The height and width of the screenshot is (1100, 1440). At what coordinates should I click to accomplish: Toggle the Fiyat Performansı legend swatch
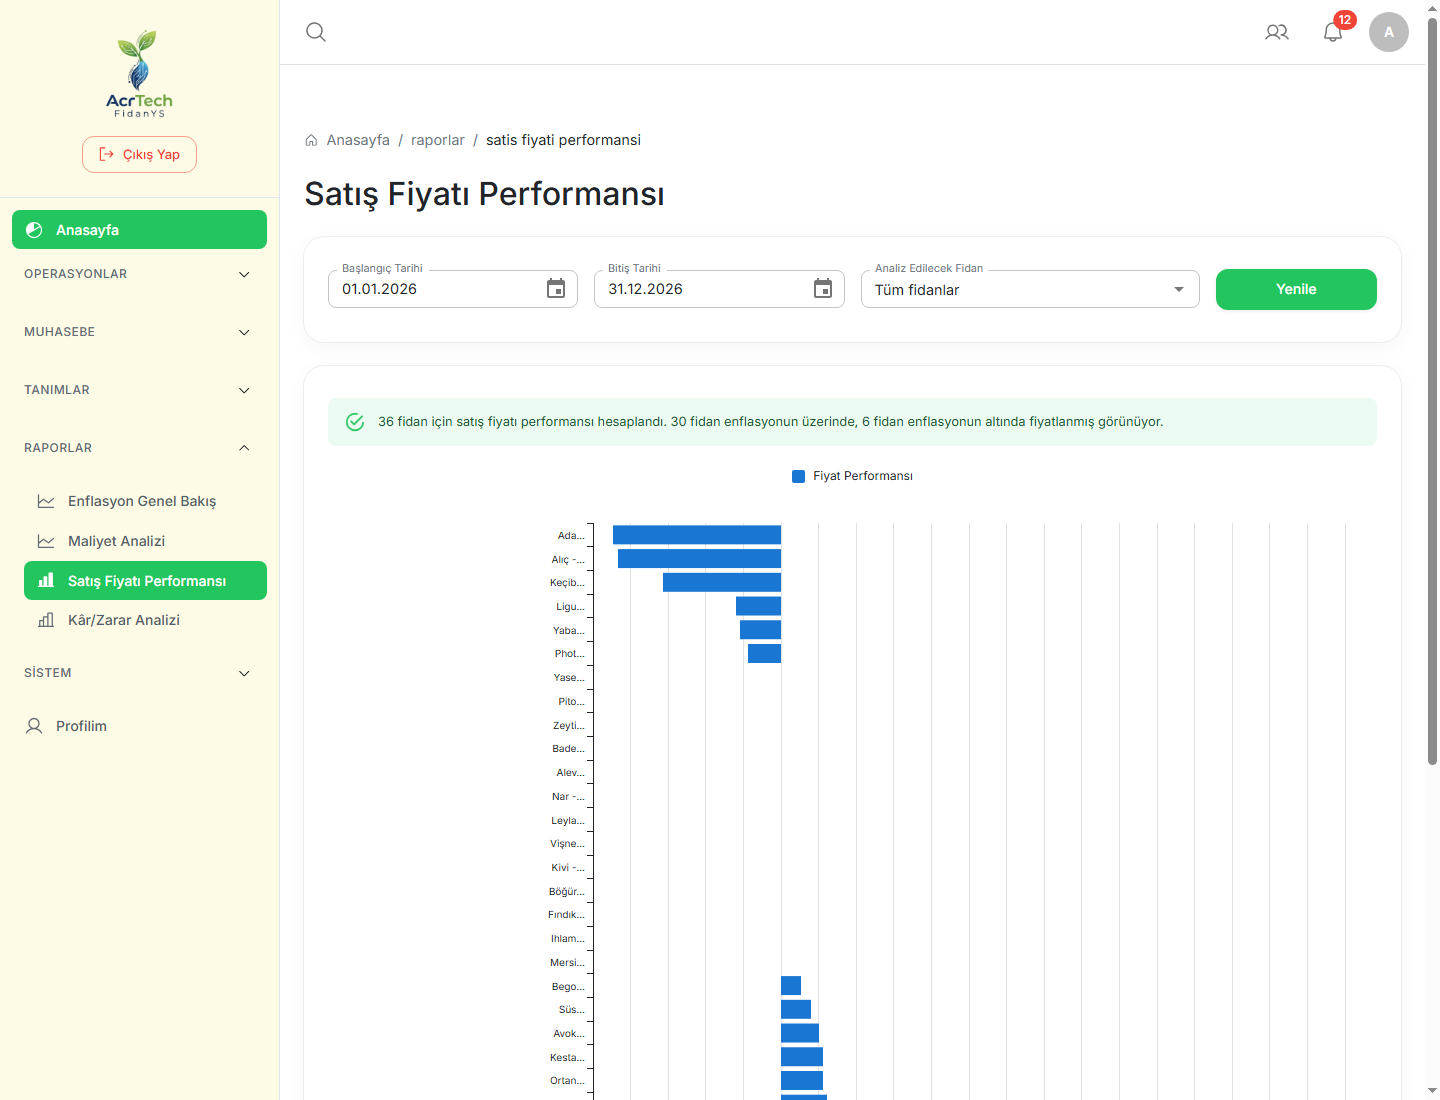pos(798,476)
